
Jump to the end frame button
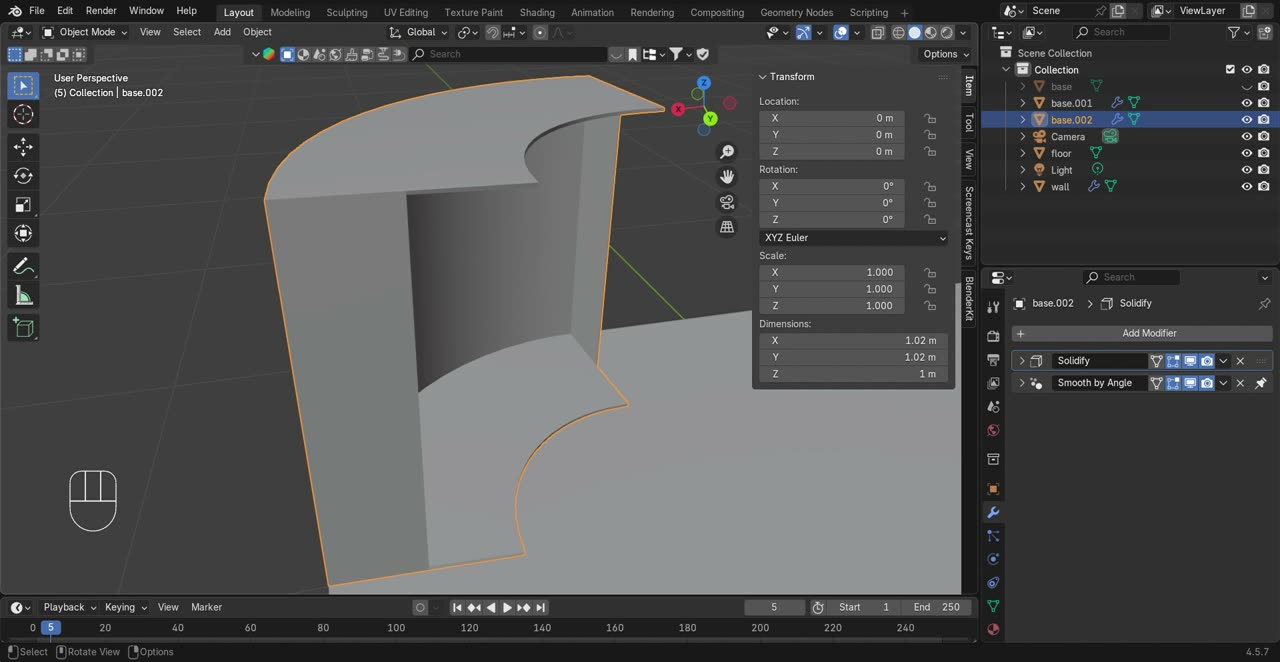coord(541,607)
